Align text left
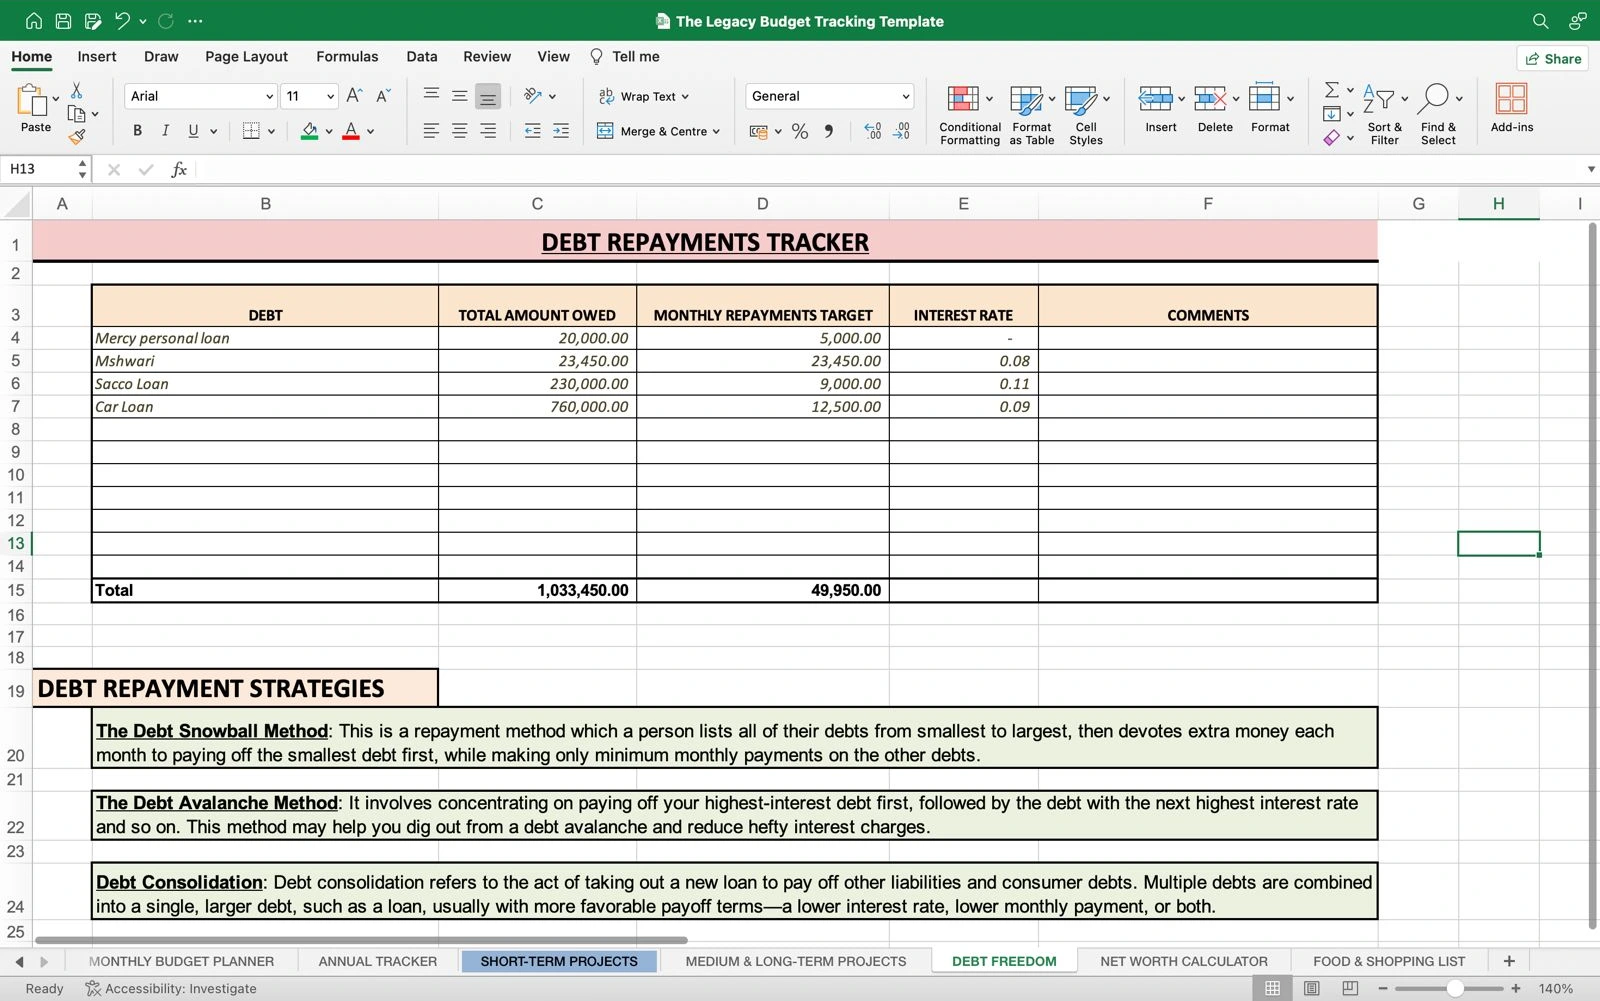Image resolution: width=1600 pixels, height=1001 pixels. coord(431,131)
